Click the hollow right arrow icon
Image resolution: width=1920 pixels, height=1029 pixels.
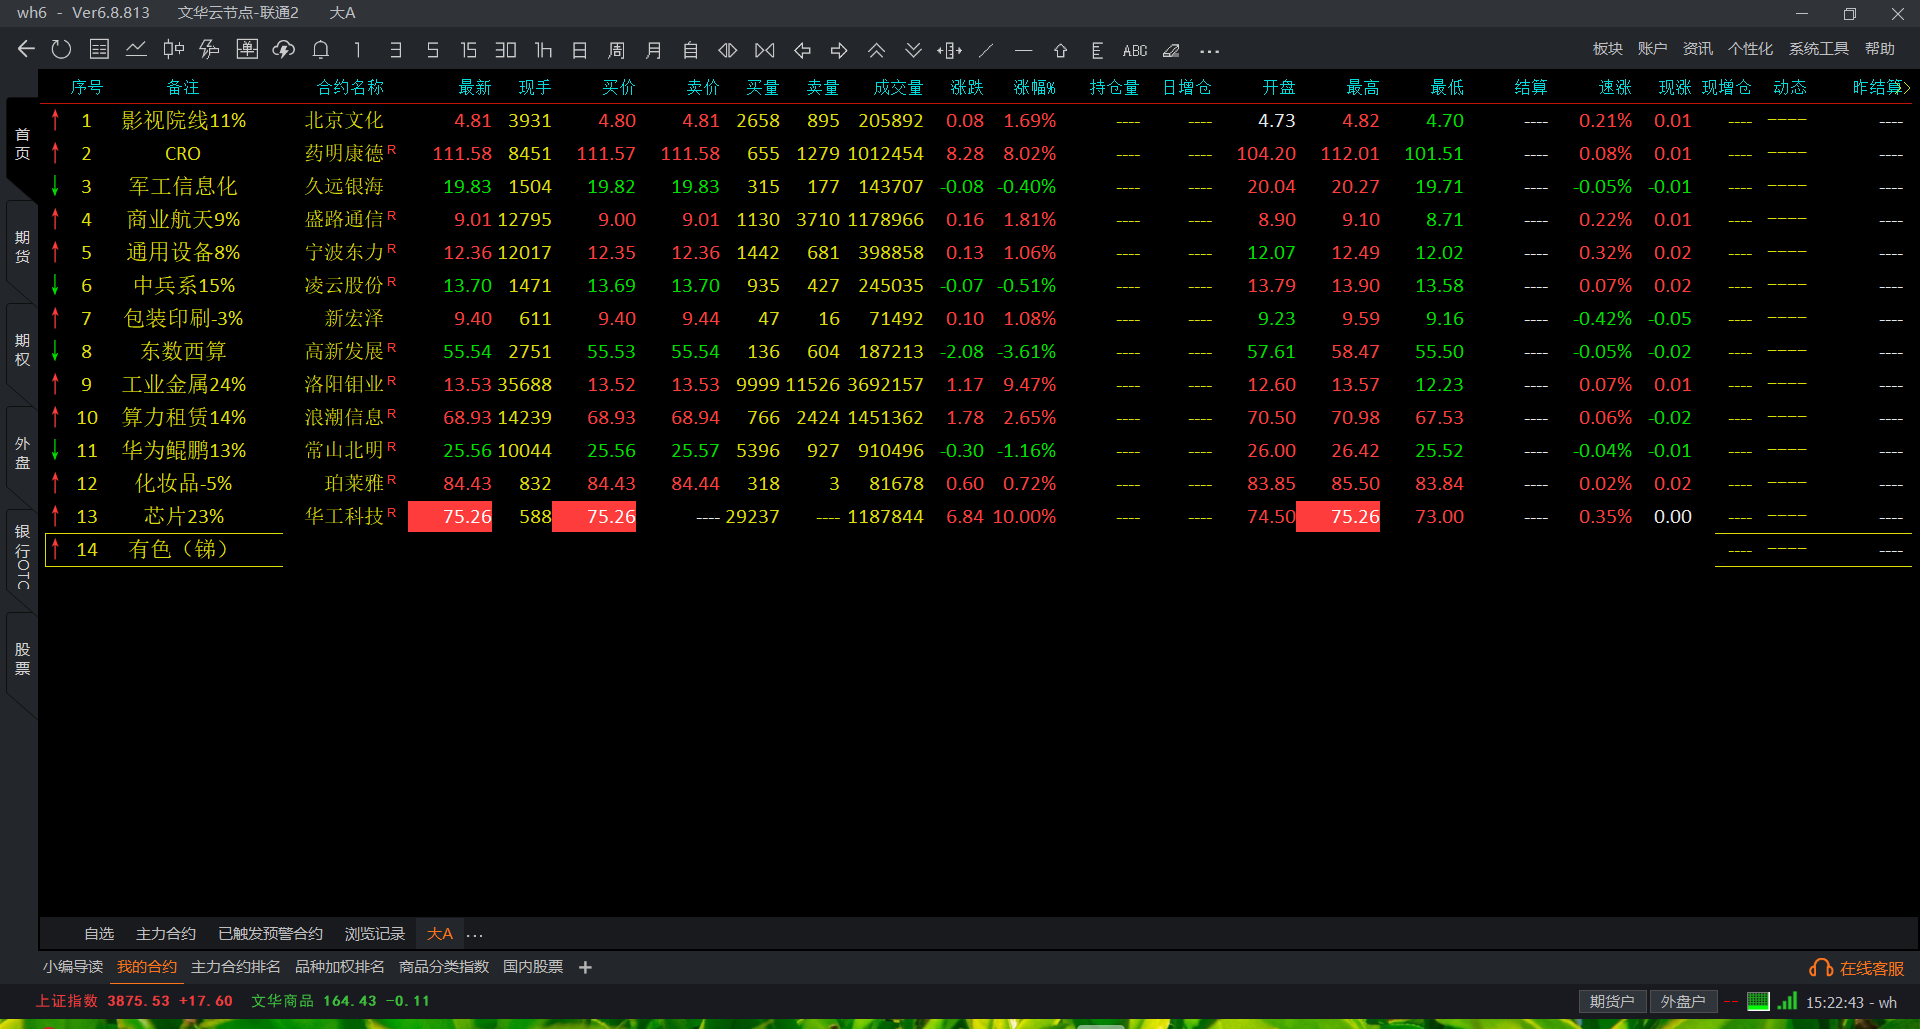[x=839, y=50]
